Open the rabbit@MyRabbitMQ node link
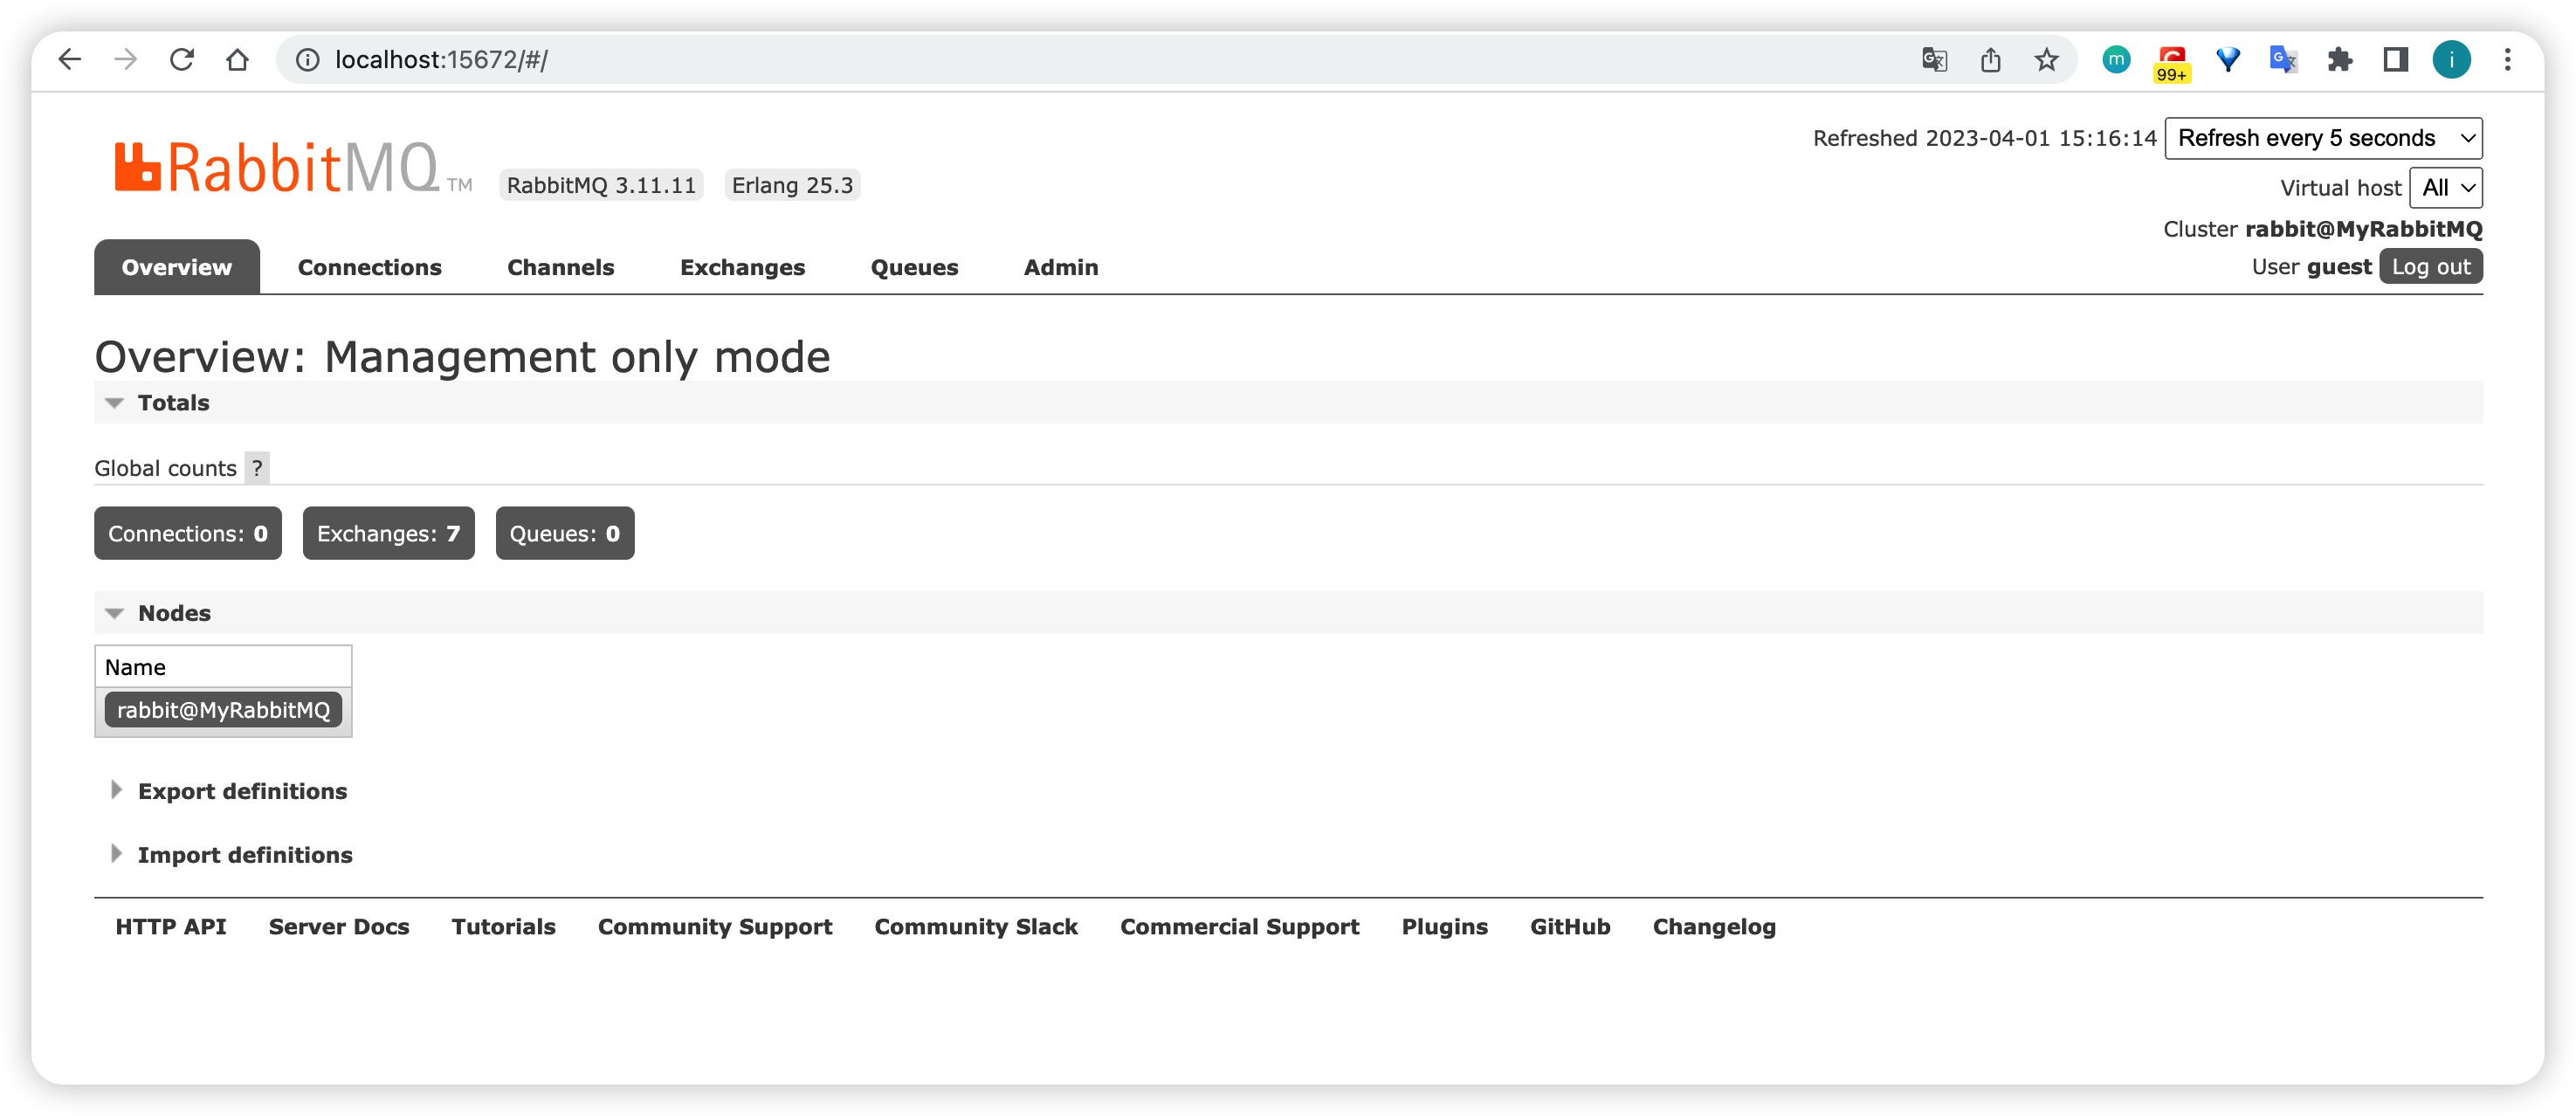Image resolution: width=2576 pixels, height=1116 pixels. [223, 710]
